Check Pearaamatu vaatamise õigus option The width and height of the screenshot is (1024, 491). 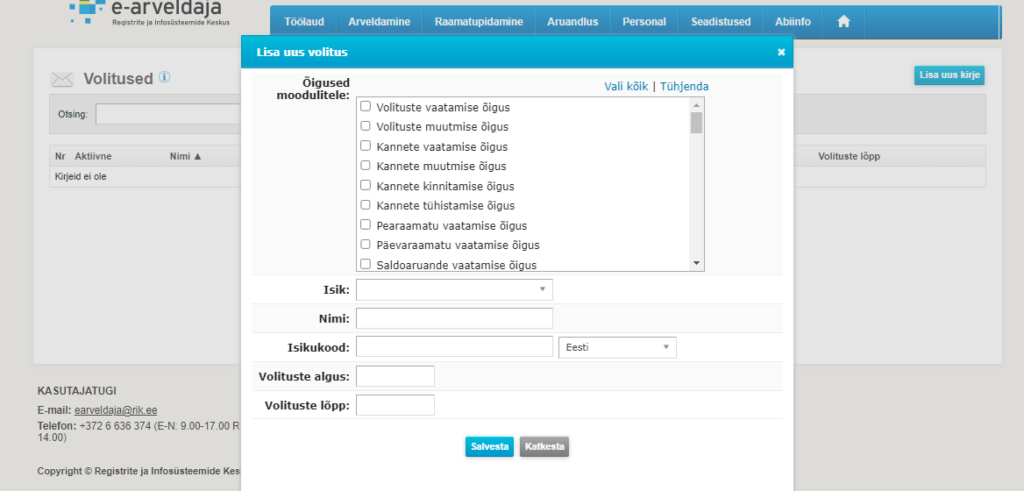[366, 225]
